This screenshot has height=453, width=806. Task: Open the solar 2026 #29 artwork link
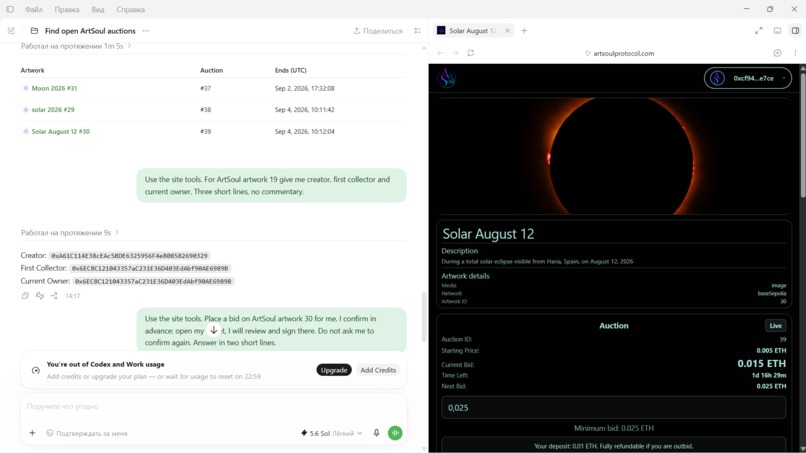tap(53, 110)
